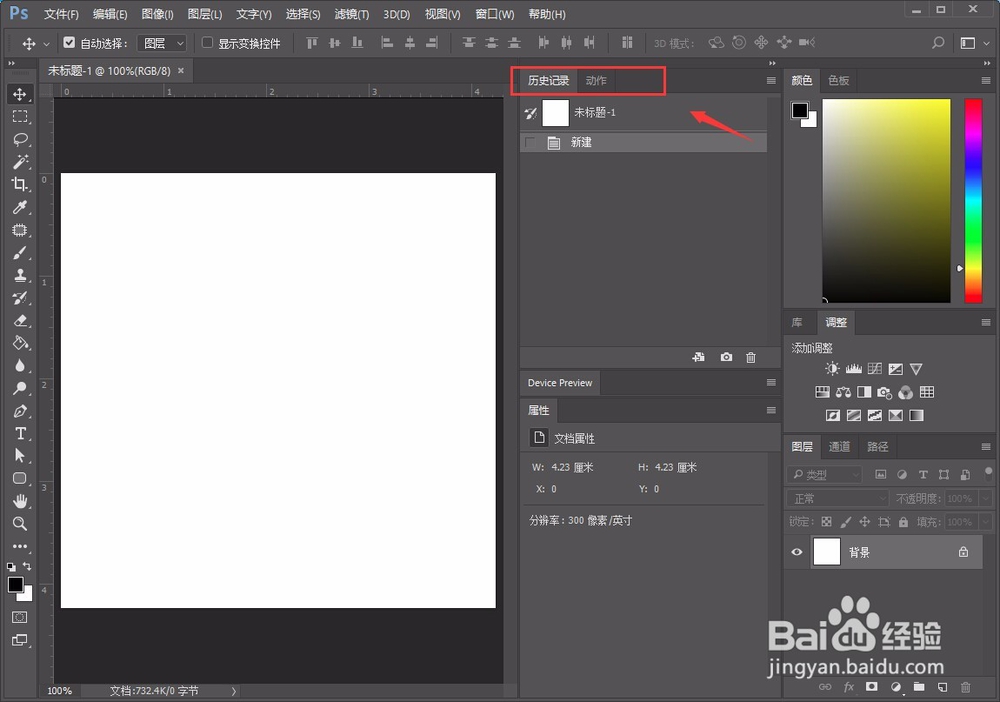Pick color in Color panel field

[x=886, y=200]
